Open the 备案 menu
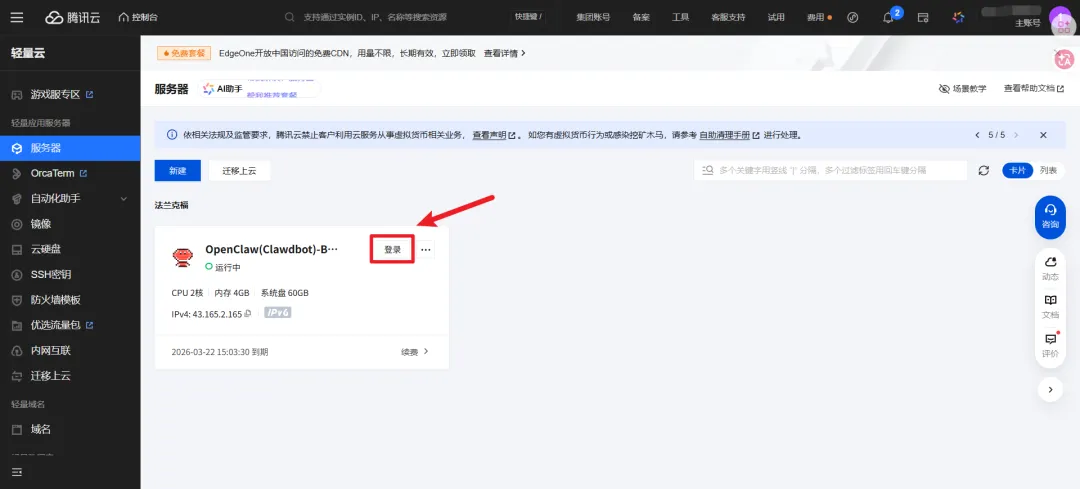1080x489 pixels. tap(641, 17)
